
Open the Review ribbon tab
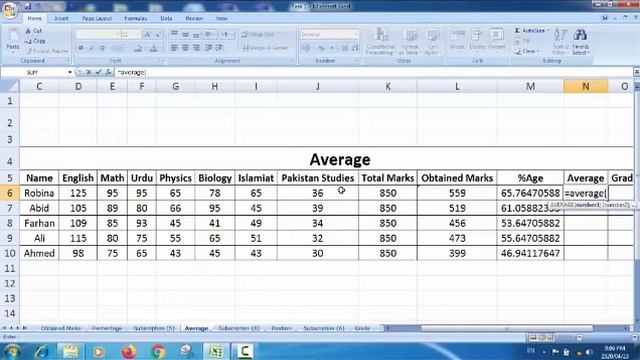click(194, 18)
